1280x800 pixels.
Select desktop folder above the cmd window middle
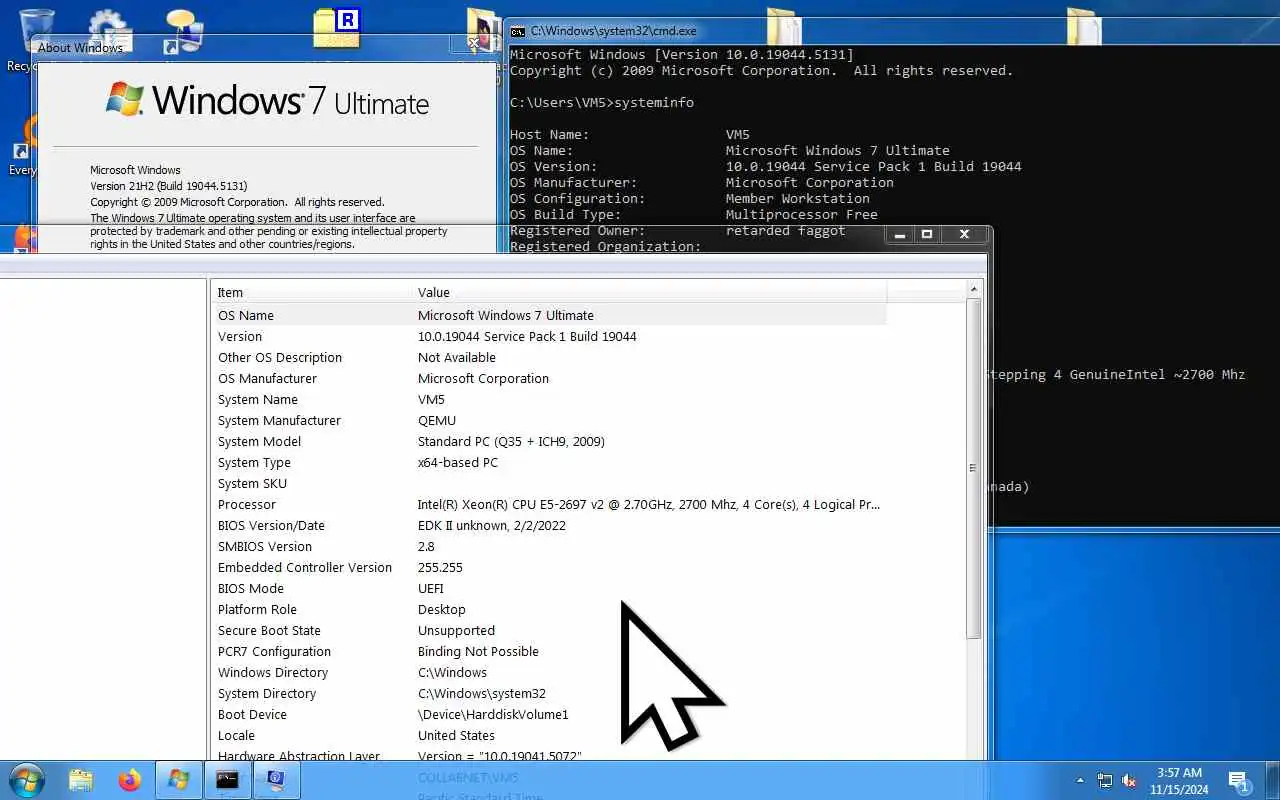783,28
